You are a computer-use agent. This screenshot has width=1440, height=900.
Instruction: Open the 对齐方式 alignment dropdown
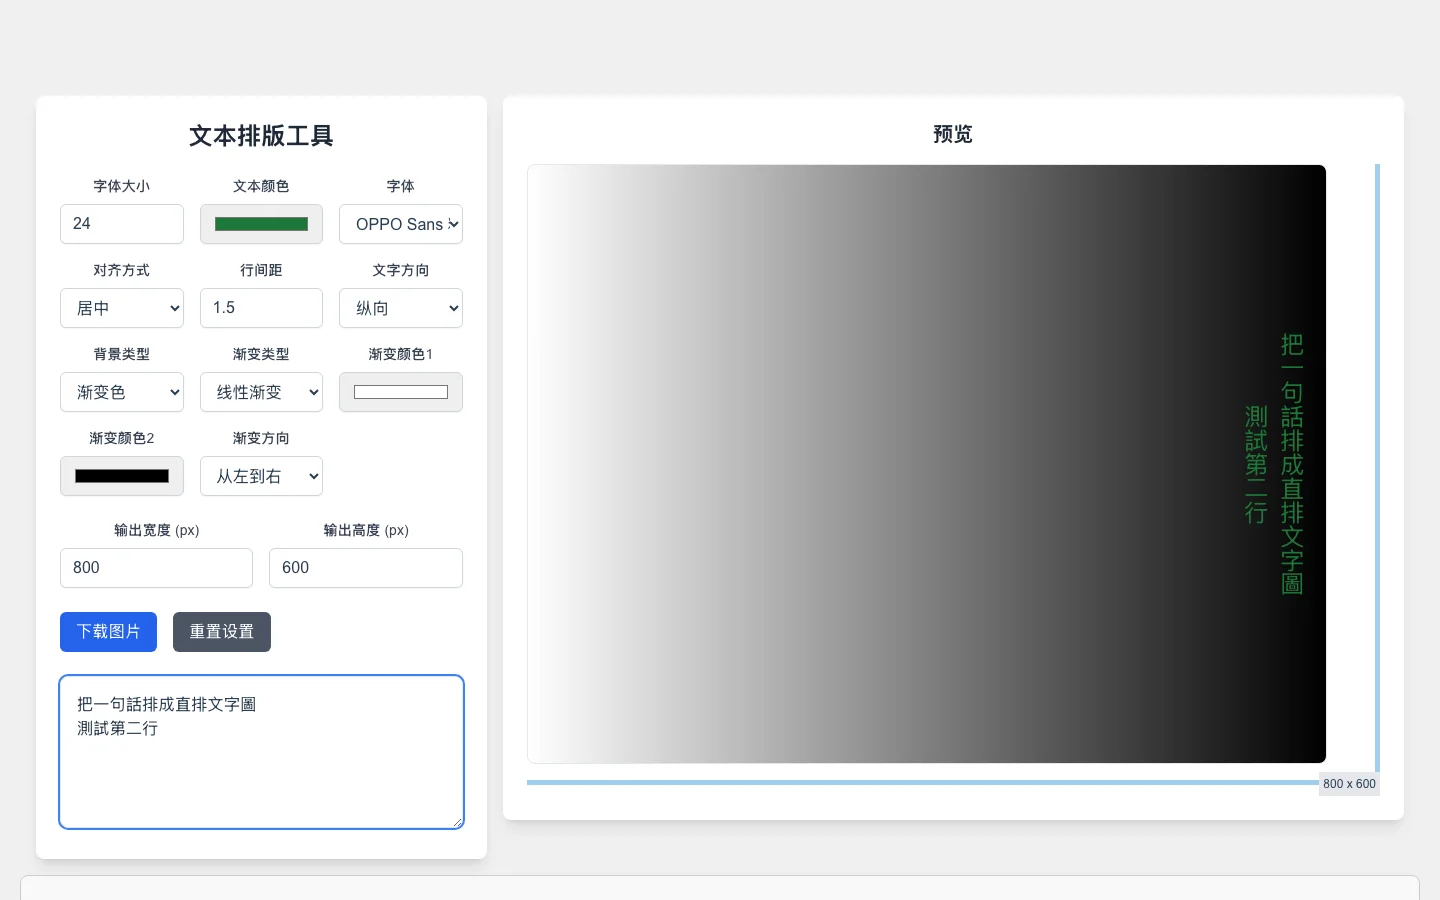click(122, 308)
